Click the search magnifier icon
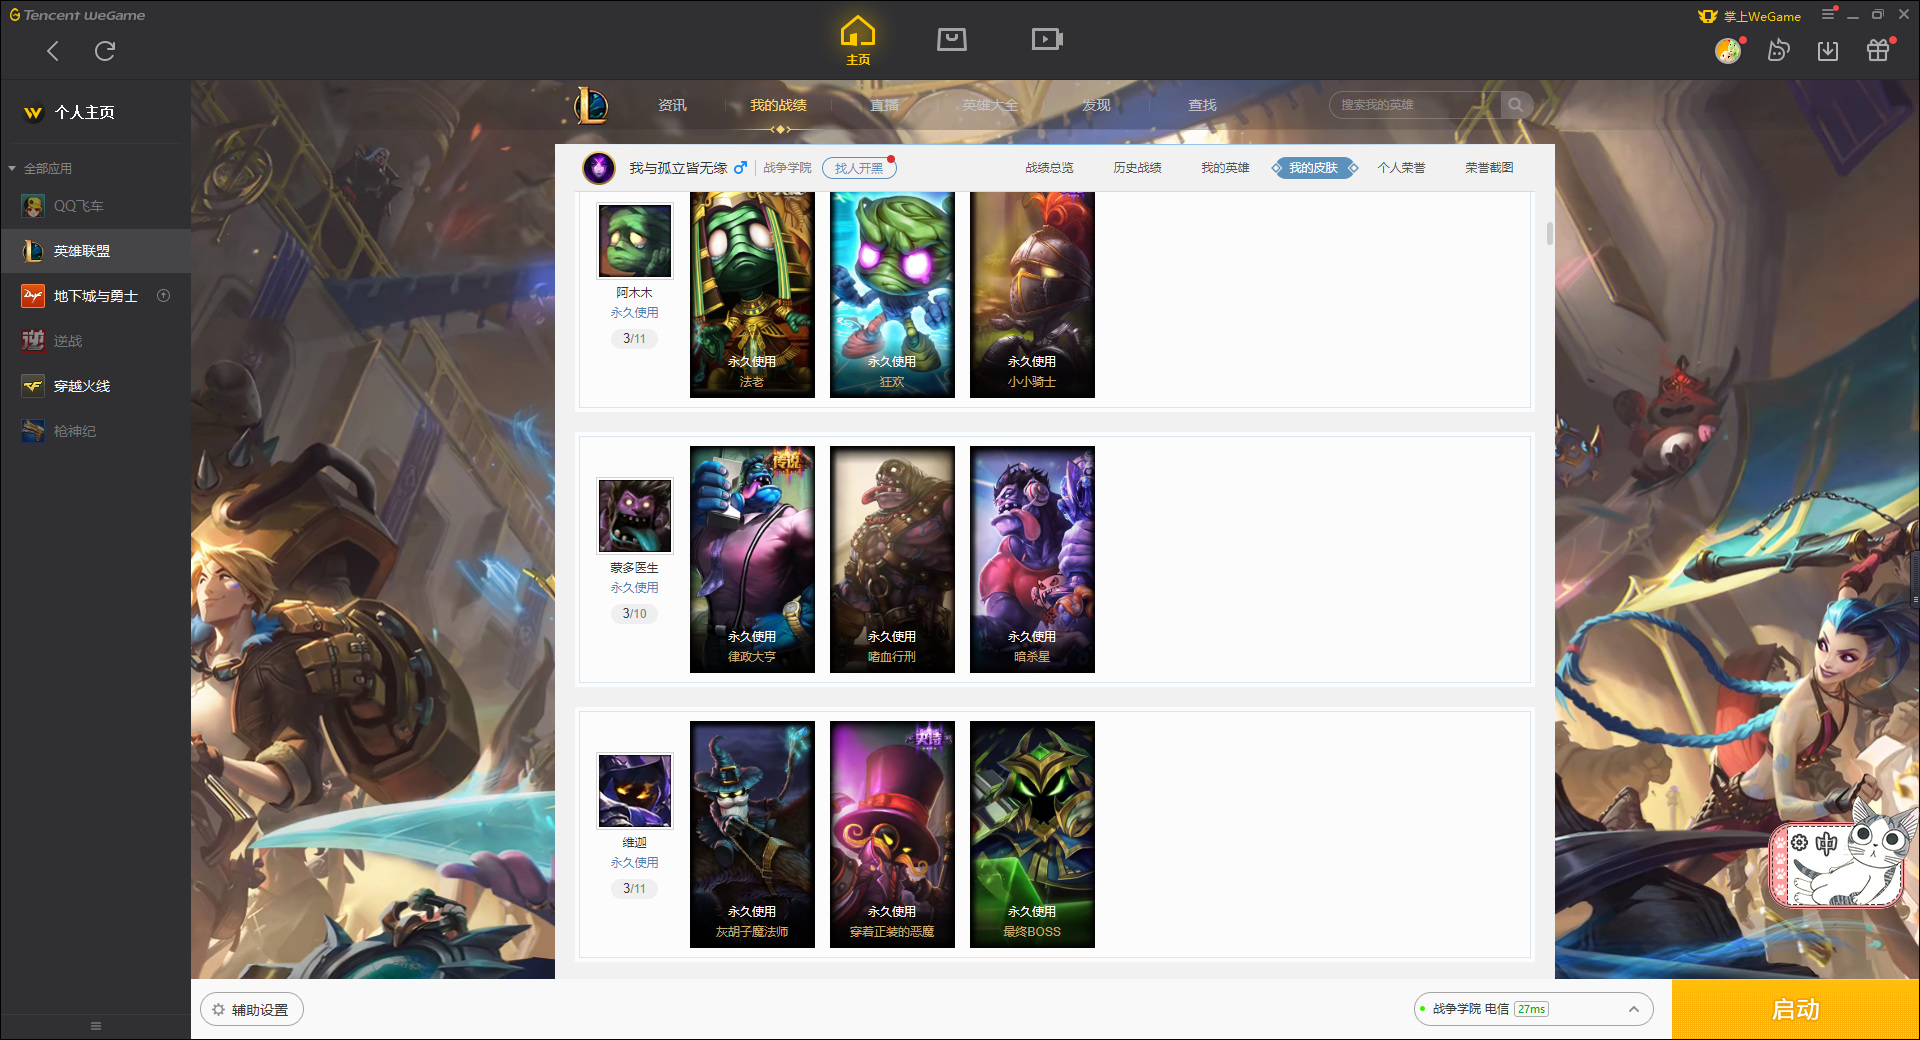 pyautogui.click(x=1516, y=105)
